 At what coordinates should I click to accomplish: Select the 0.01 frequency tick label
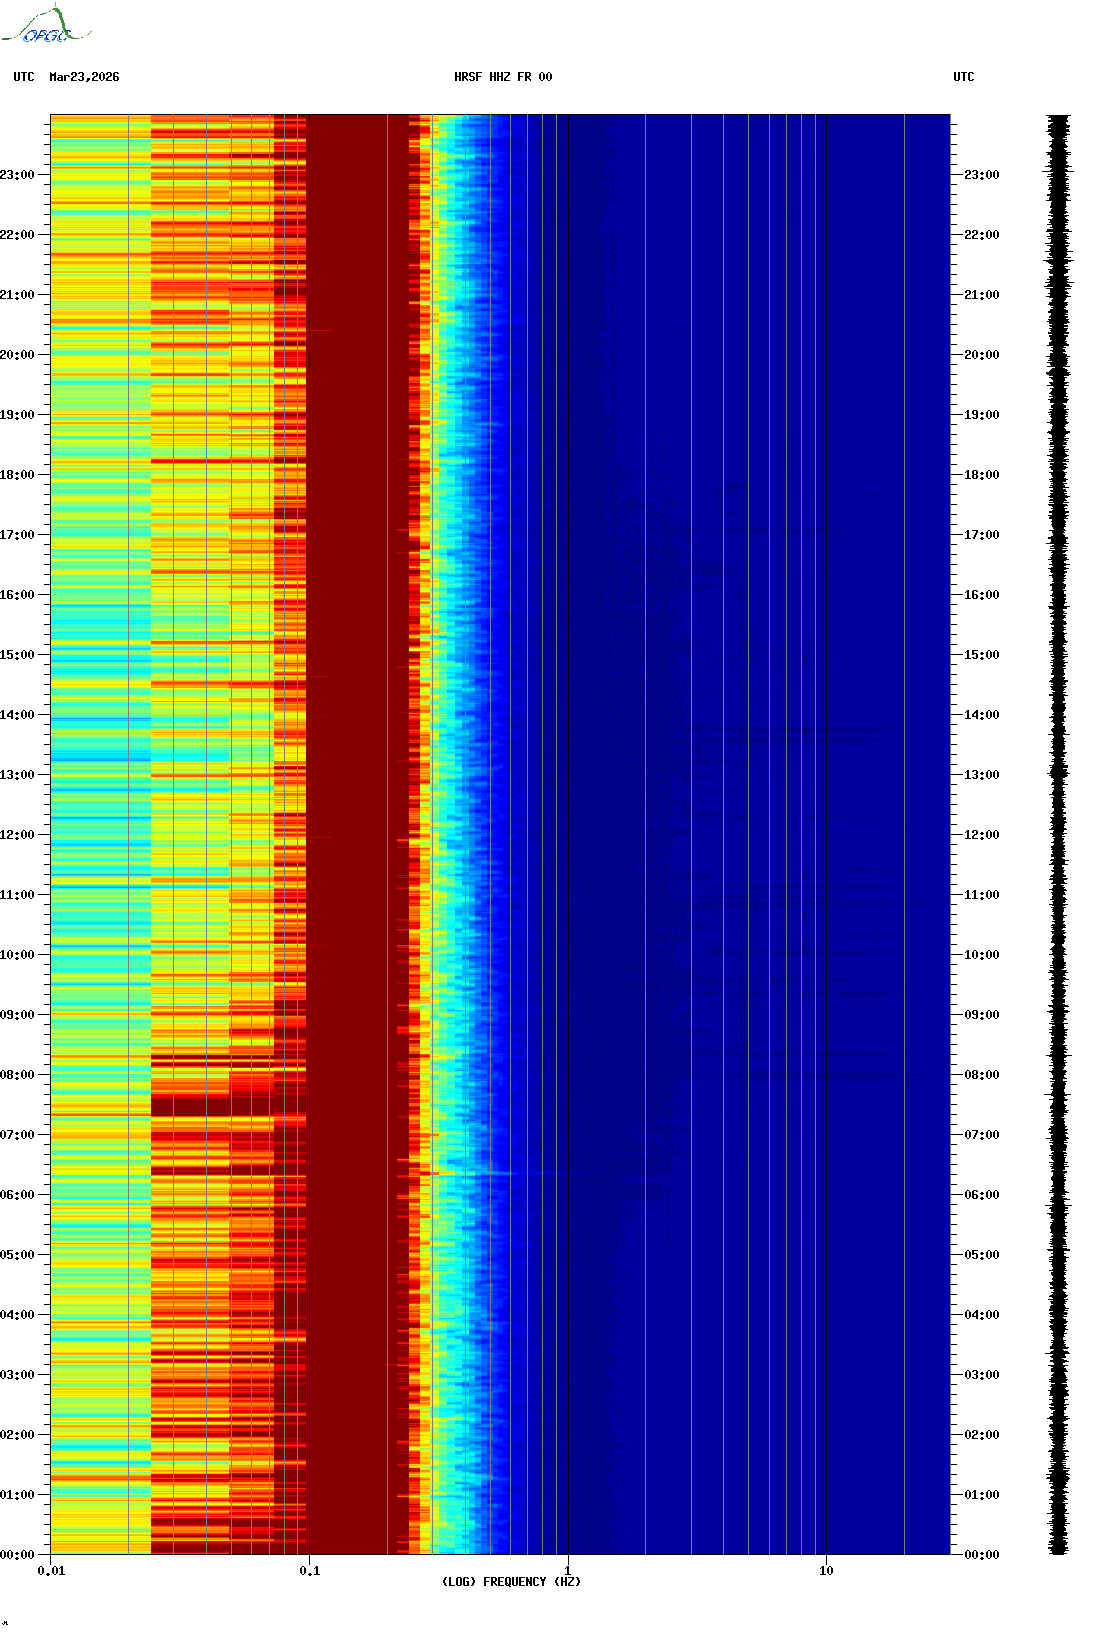(x=51, y=1571)
